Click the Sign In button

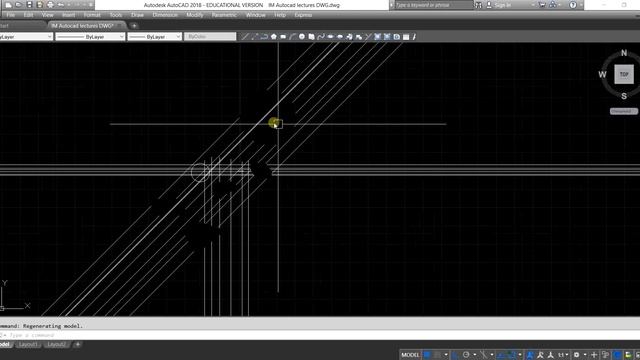[x=499, y=5]
